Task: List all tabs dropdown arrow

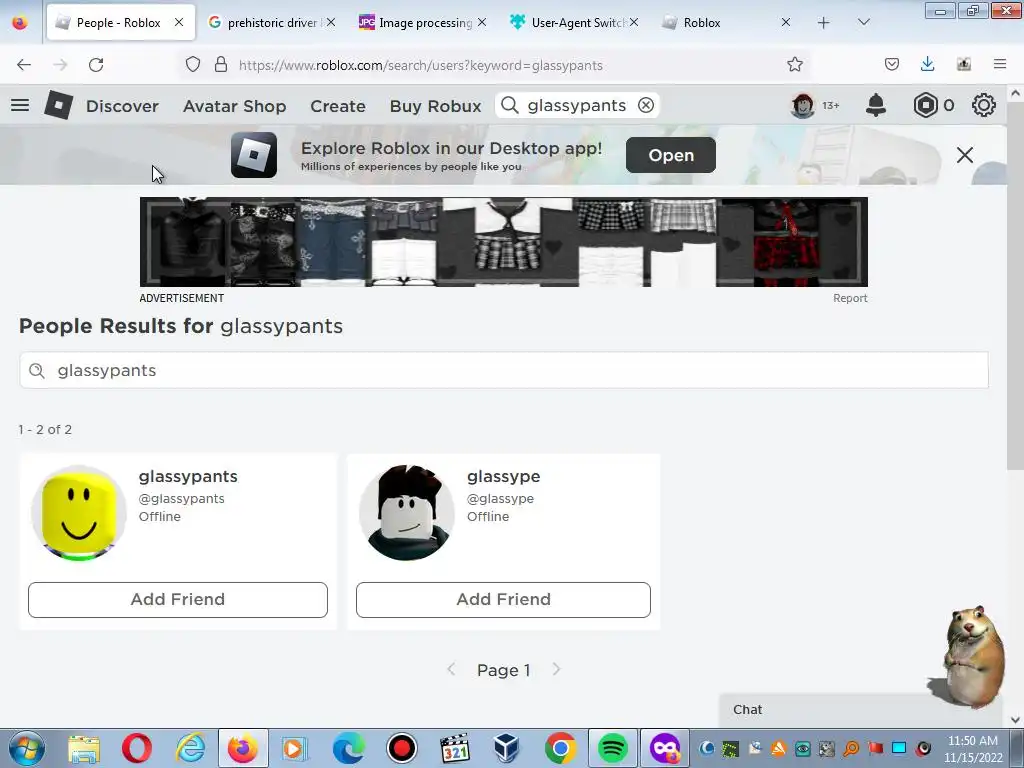Action: pyautogui.click(x=863, y=22)
